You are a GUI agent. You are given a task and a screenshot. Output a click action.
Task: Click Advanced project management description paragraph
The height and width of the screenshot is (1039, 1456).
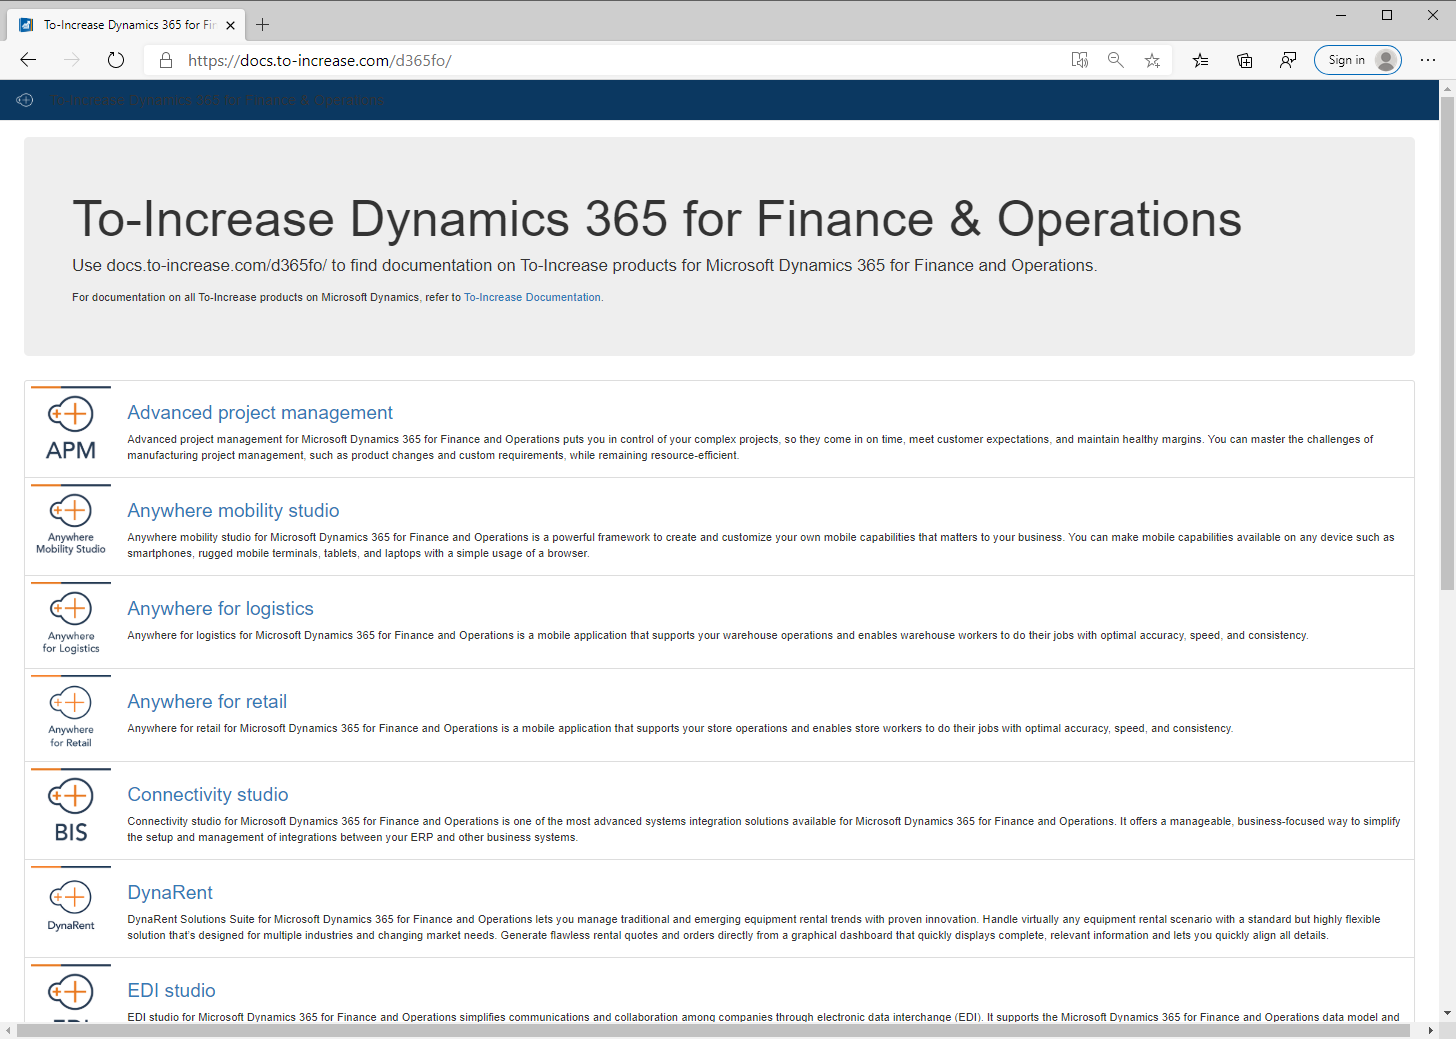click(750, 447)
